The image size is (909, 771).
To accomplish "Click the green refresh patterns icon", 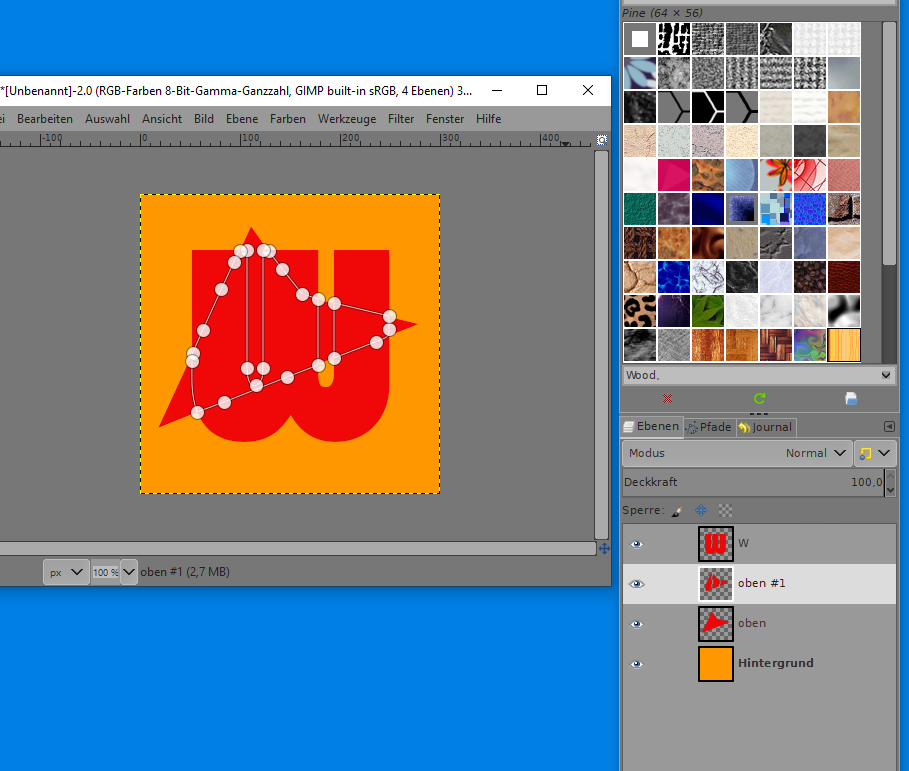I will pyautogui.click(x=759, y=398).
